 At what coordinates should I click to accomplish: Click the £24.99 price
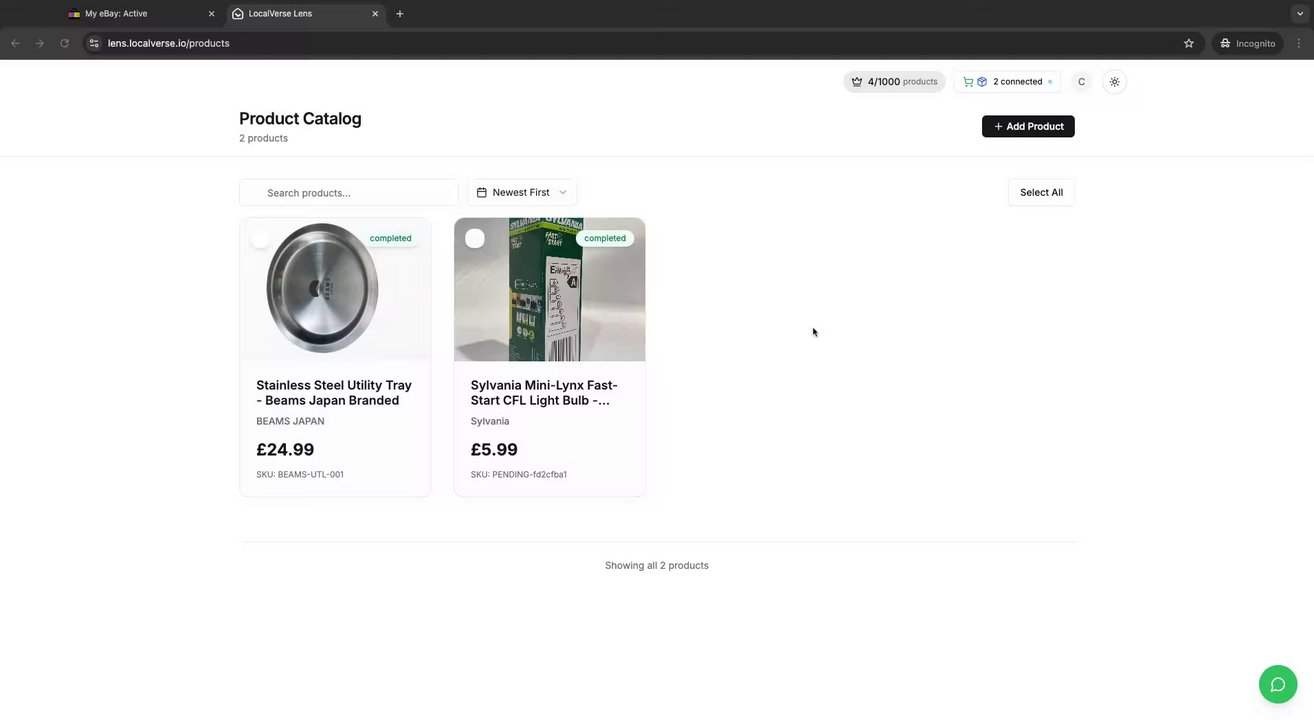[x=285, y=450]
